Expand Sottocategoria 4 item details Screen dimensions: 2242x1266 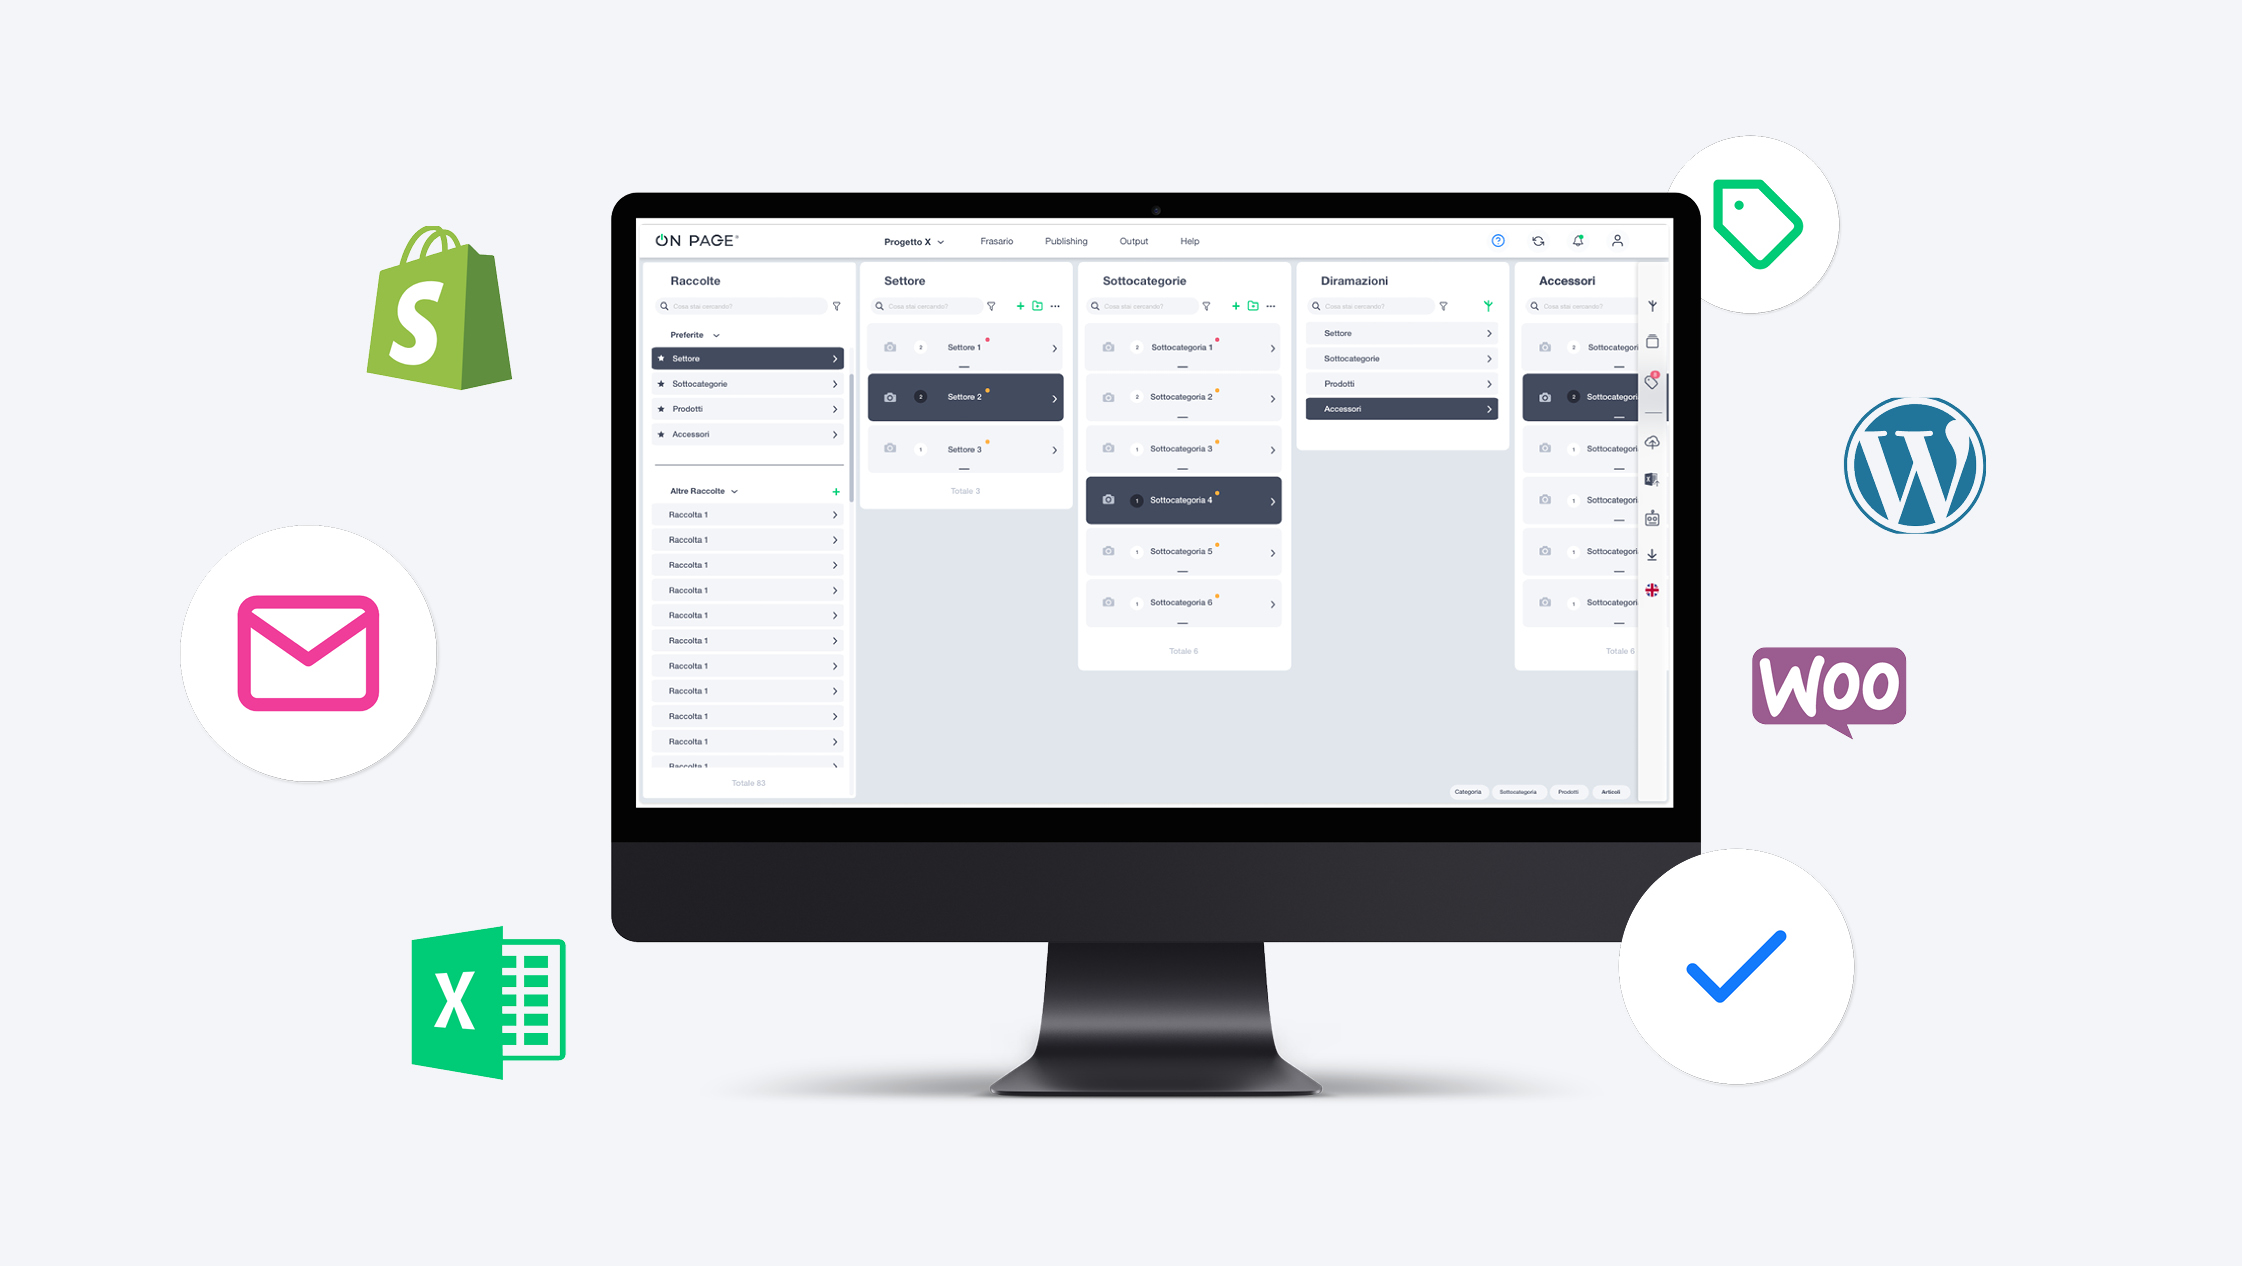(x=1272, y=497)
